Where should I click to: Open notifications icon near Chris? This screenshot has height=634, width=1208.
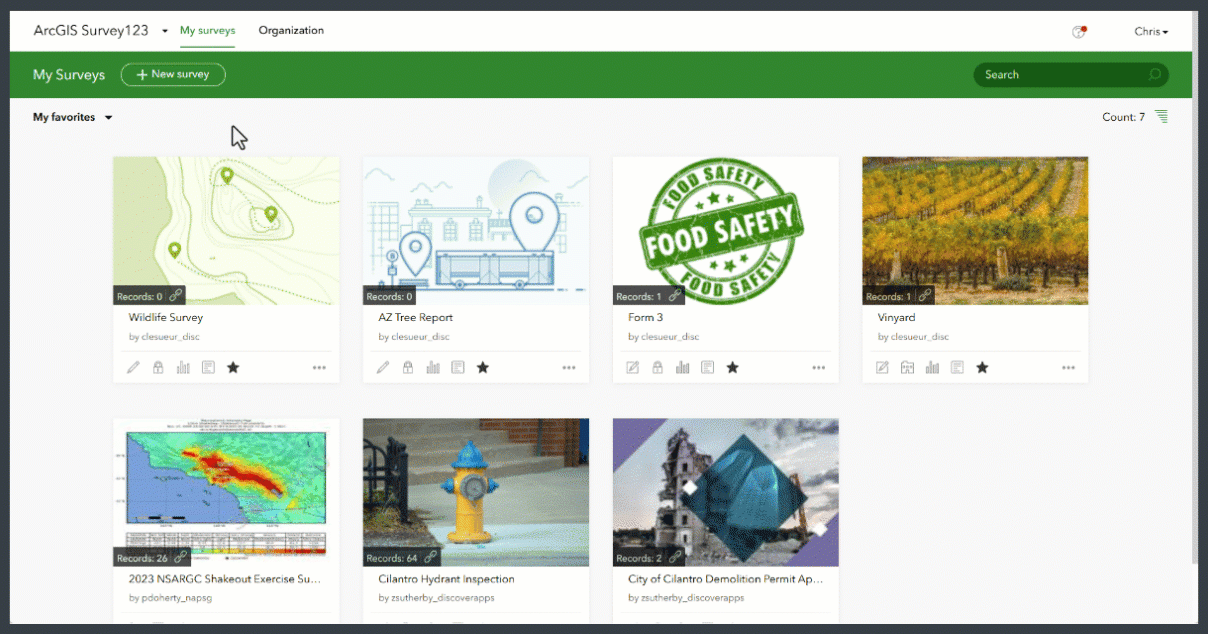[1079, 32]
